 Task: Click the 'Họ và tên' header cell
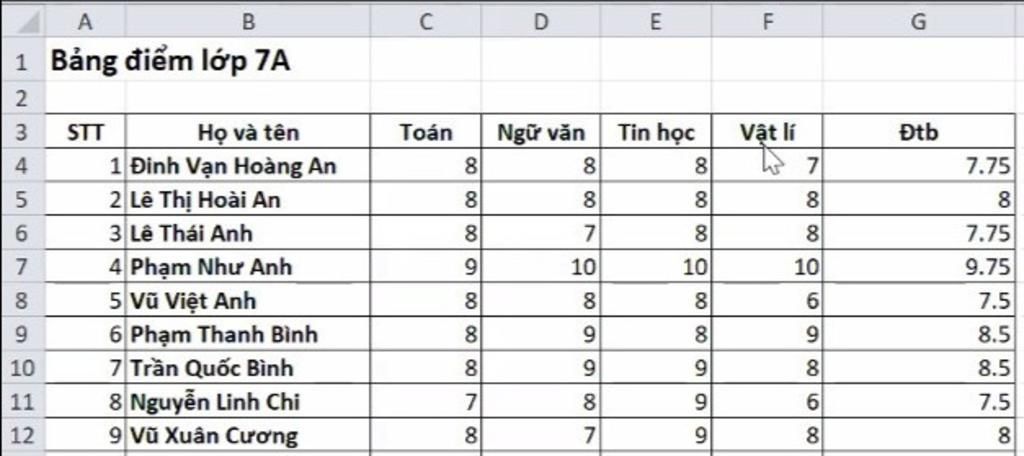tap(248, 132)
